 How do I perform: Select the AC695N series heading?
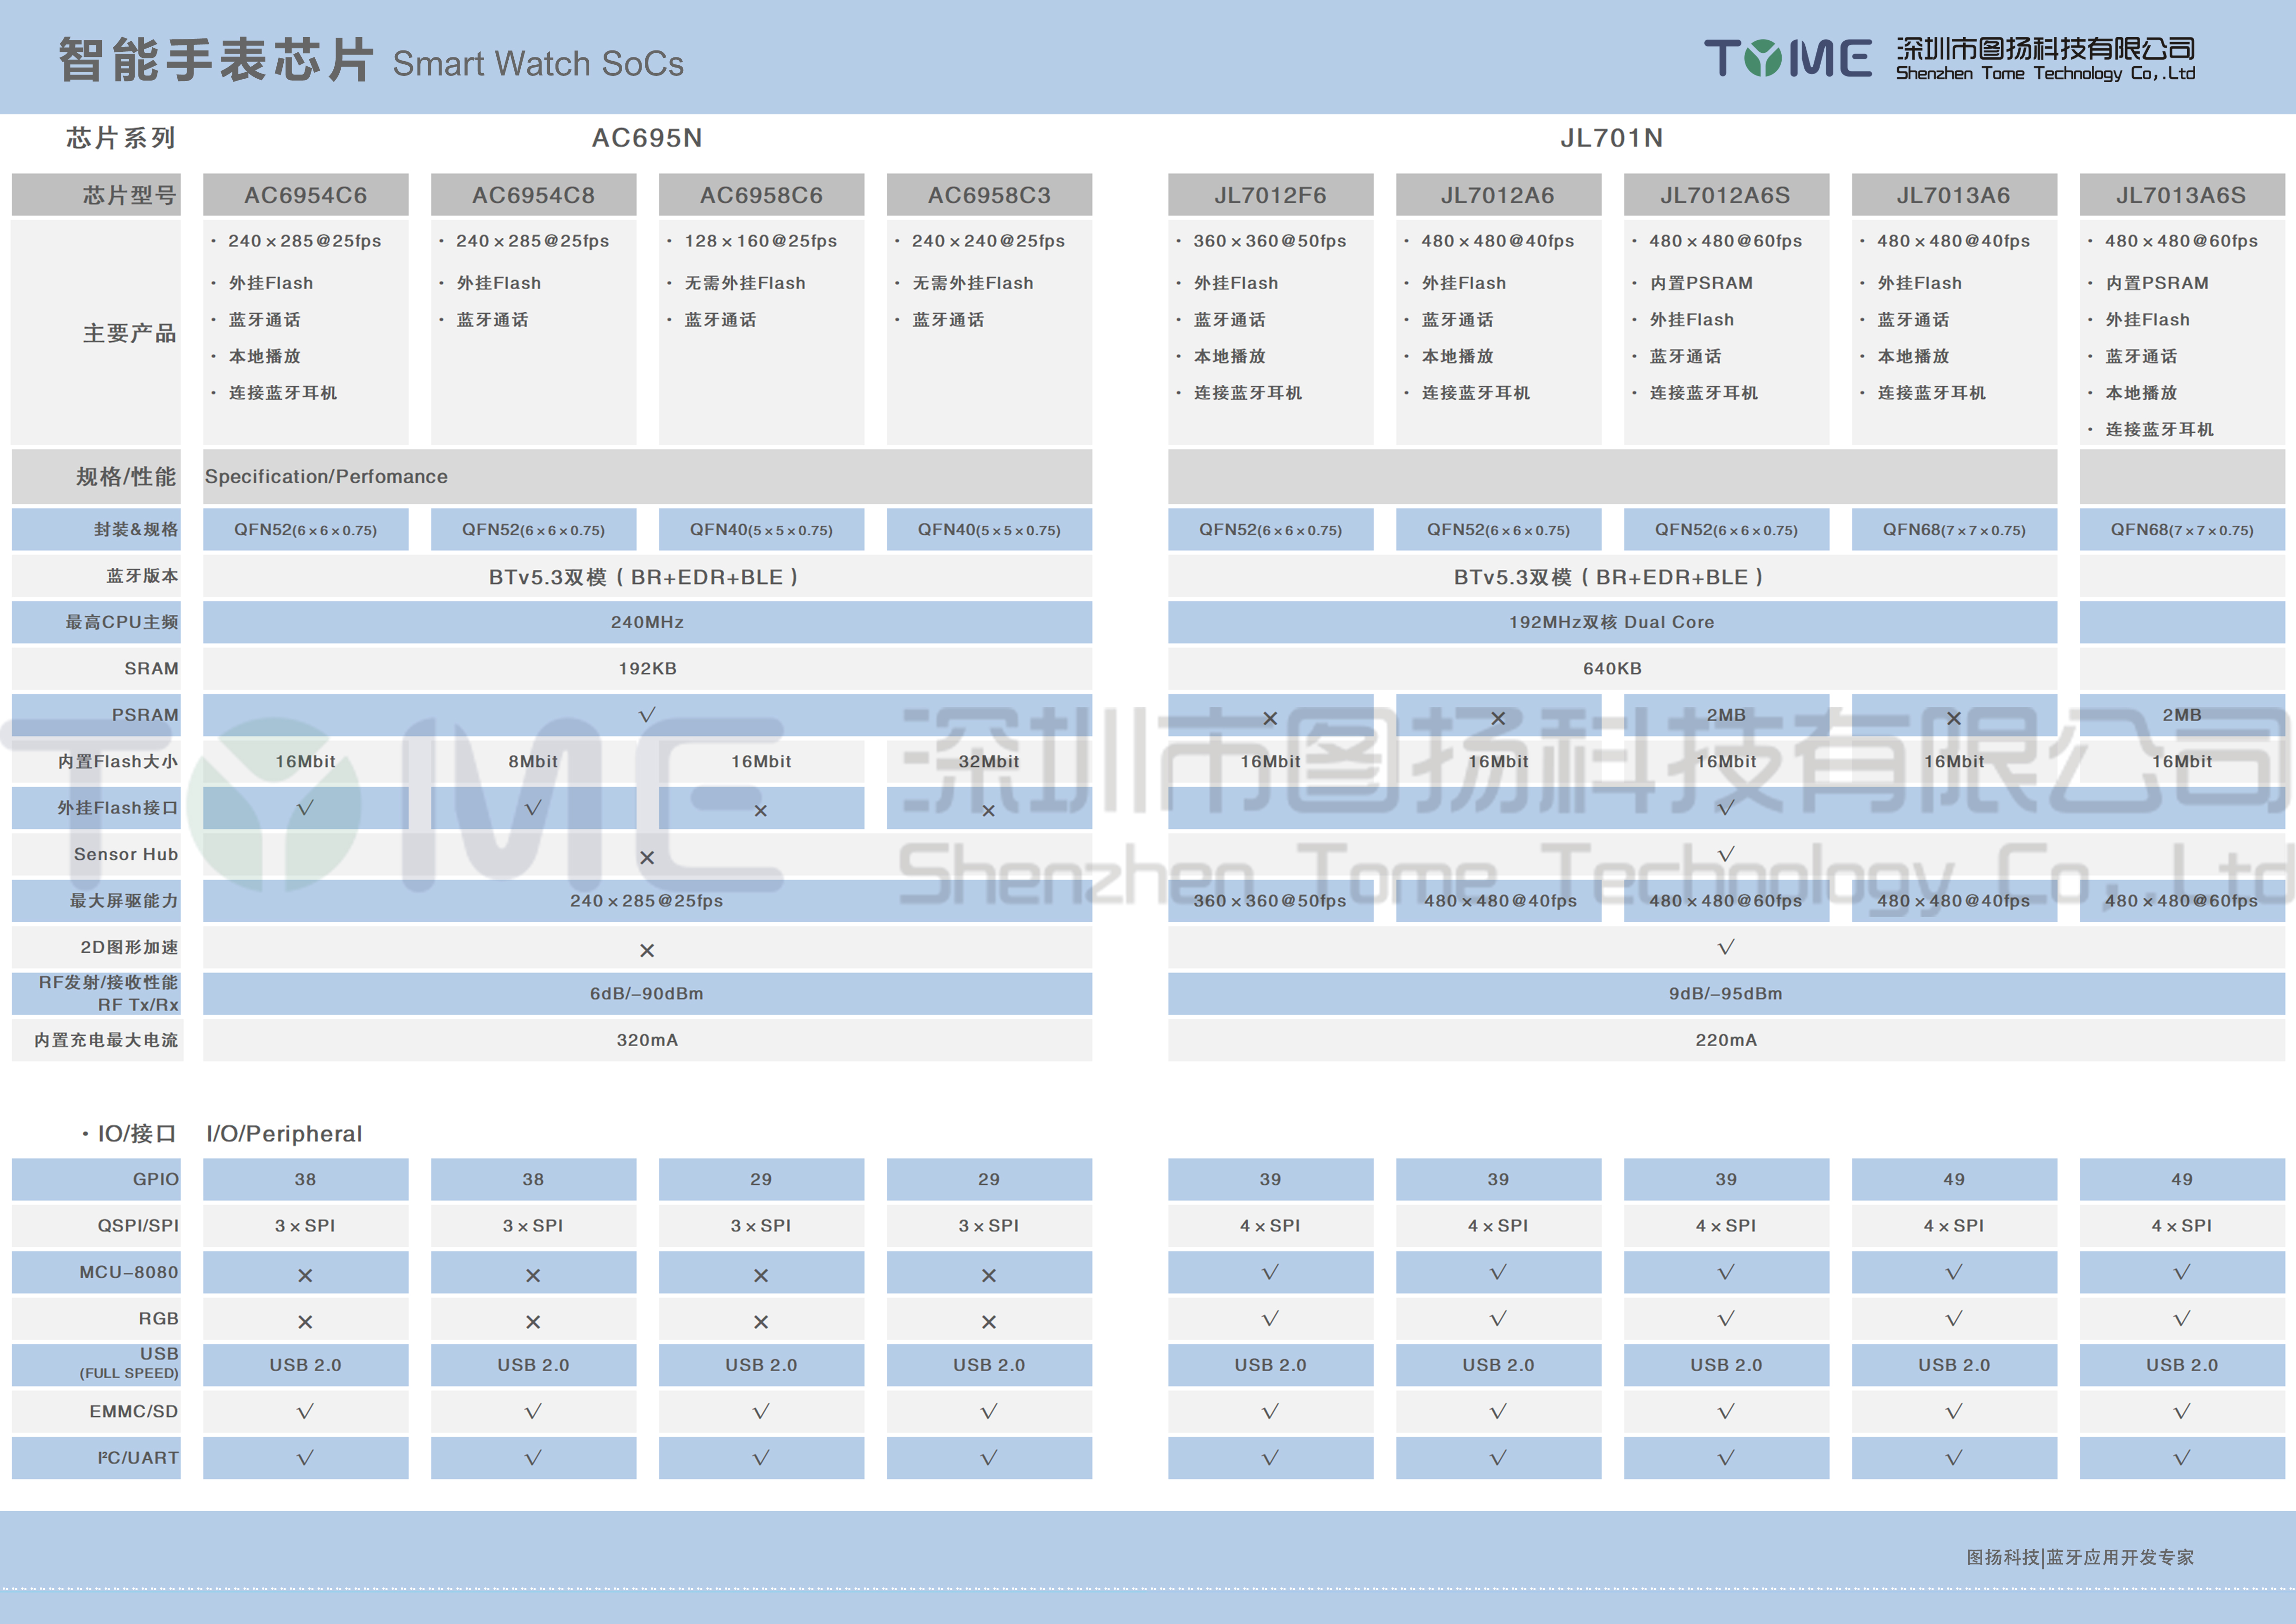click(647, 138)
